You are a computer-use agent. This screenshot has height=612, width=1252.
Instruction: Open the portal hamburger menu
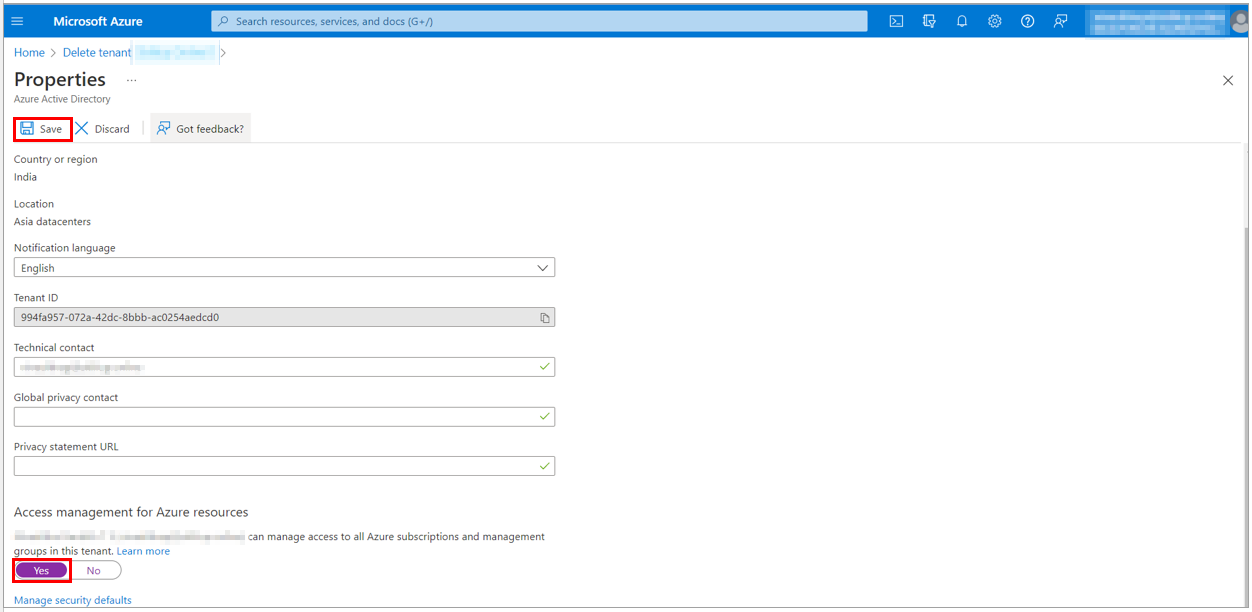17,21
